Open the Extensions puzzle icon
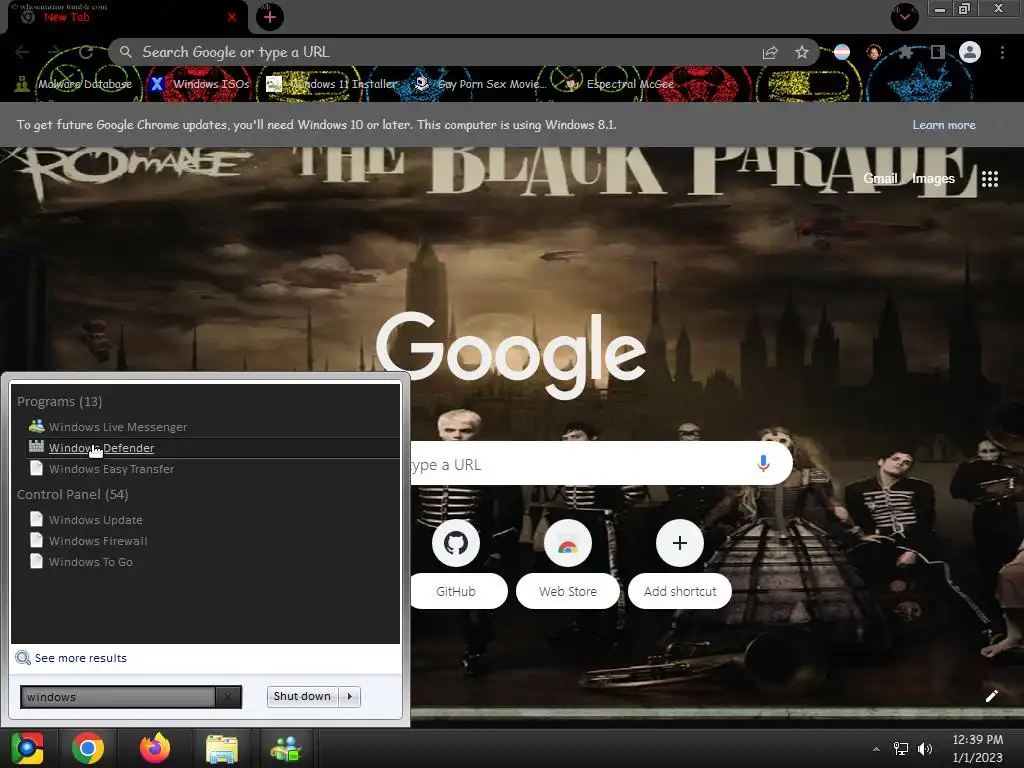 point(905,52)
